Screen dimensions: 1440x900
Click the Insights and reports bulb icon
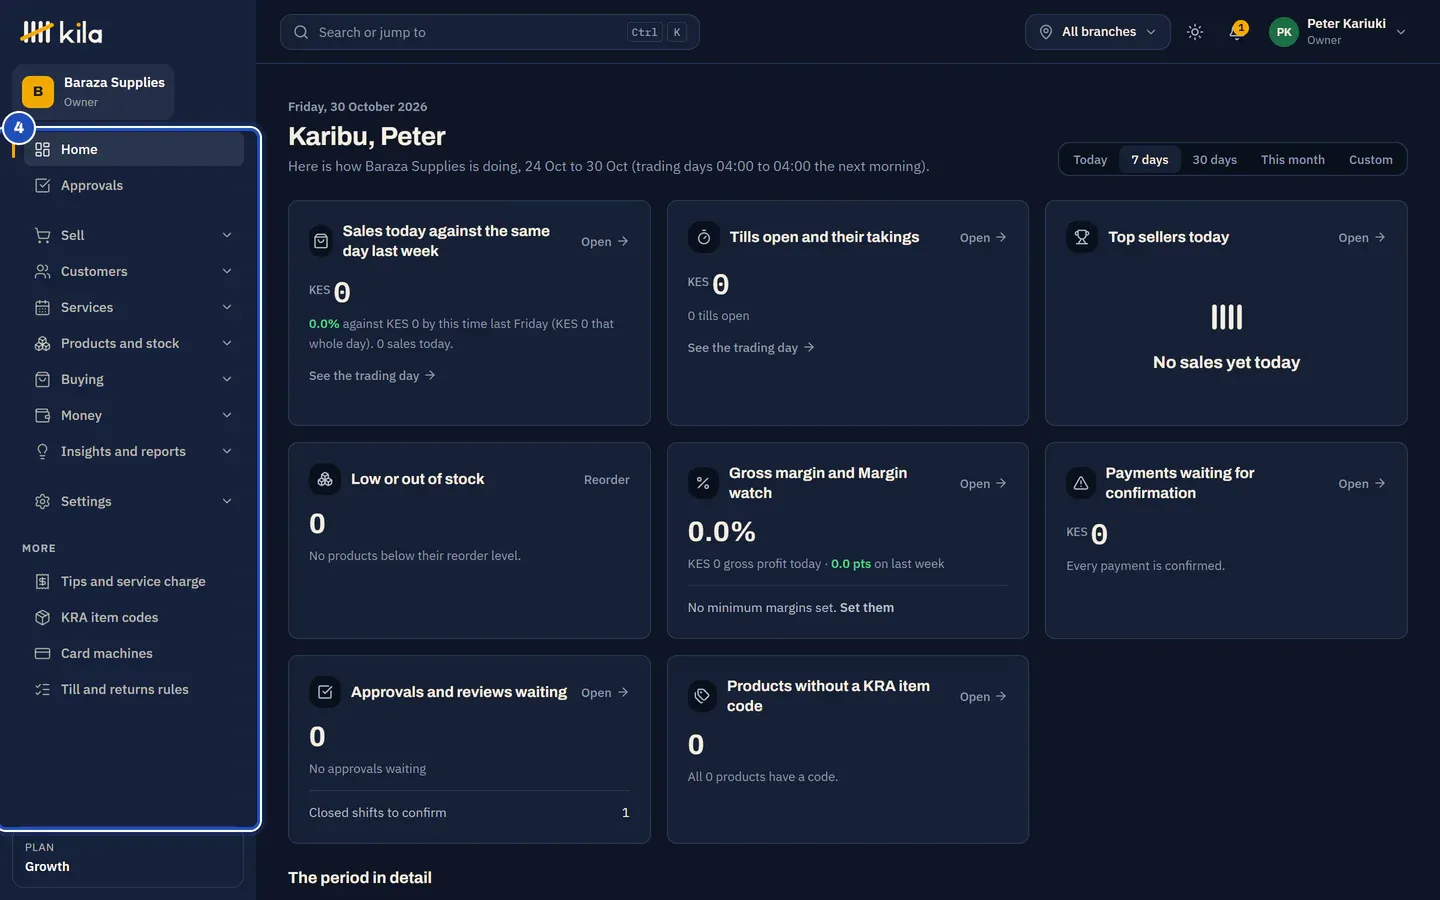click(x=42, y=451)
